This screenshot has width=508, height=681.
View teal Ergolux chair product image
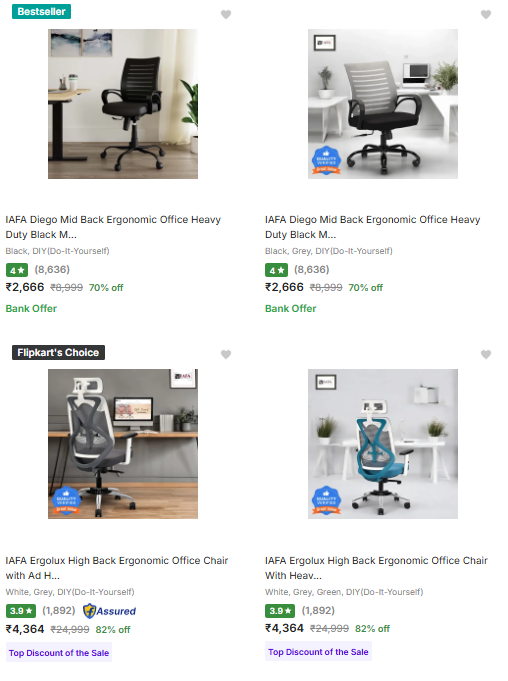383,444
